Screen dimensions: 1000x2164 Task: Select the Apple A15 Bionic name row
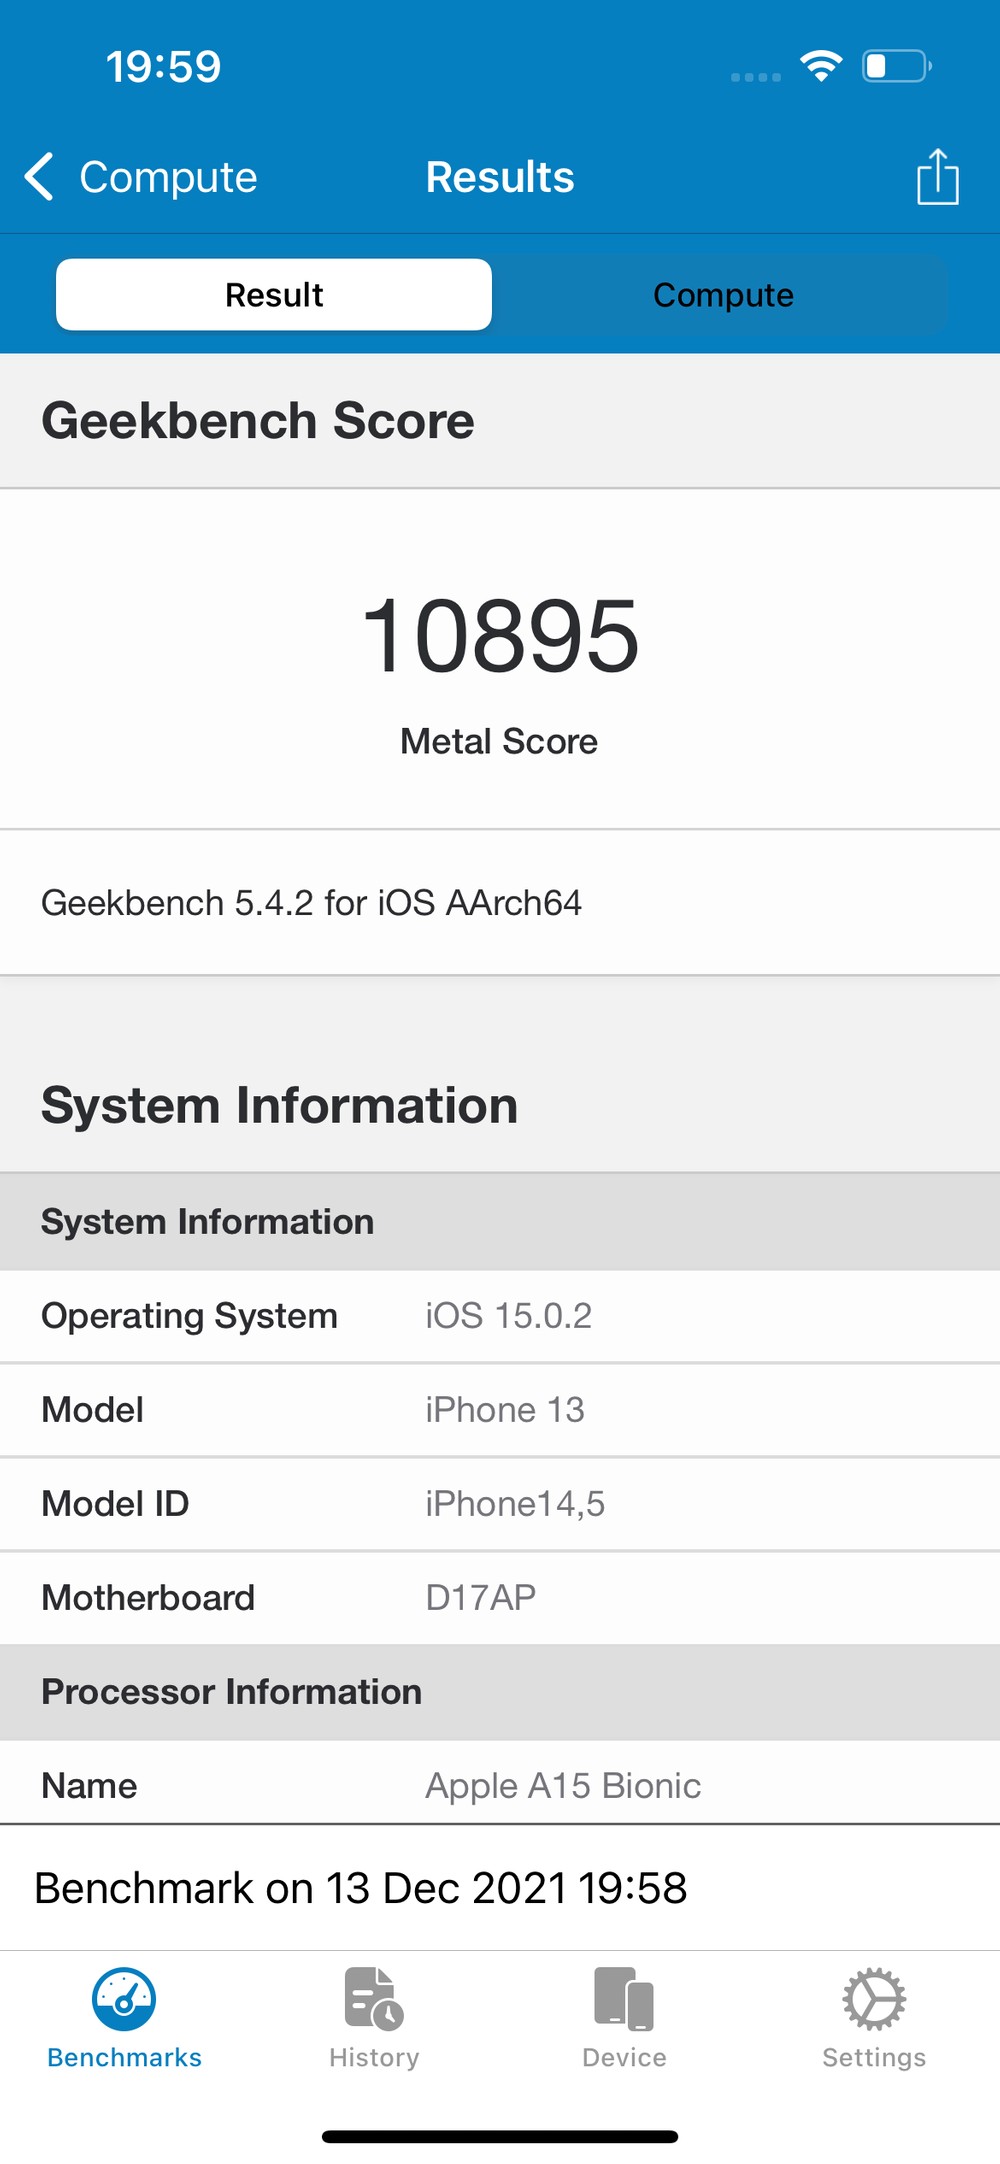(x=500, y=1786)
